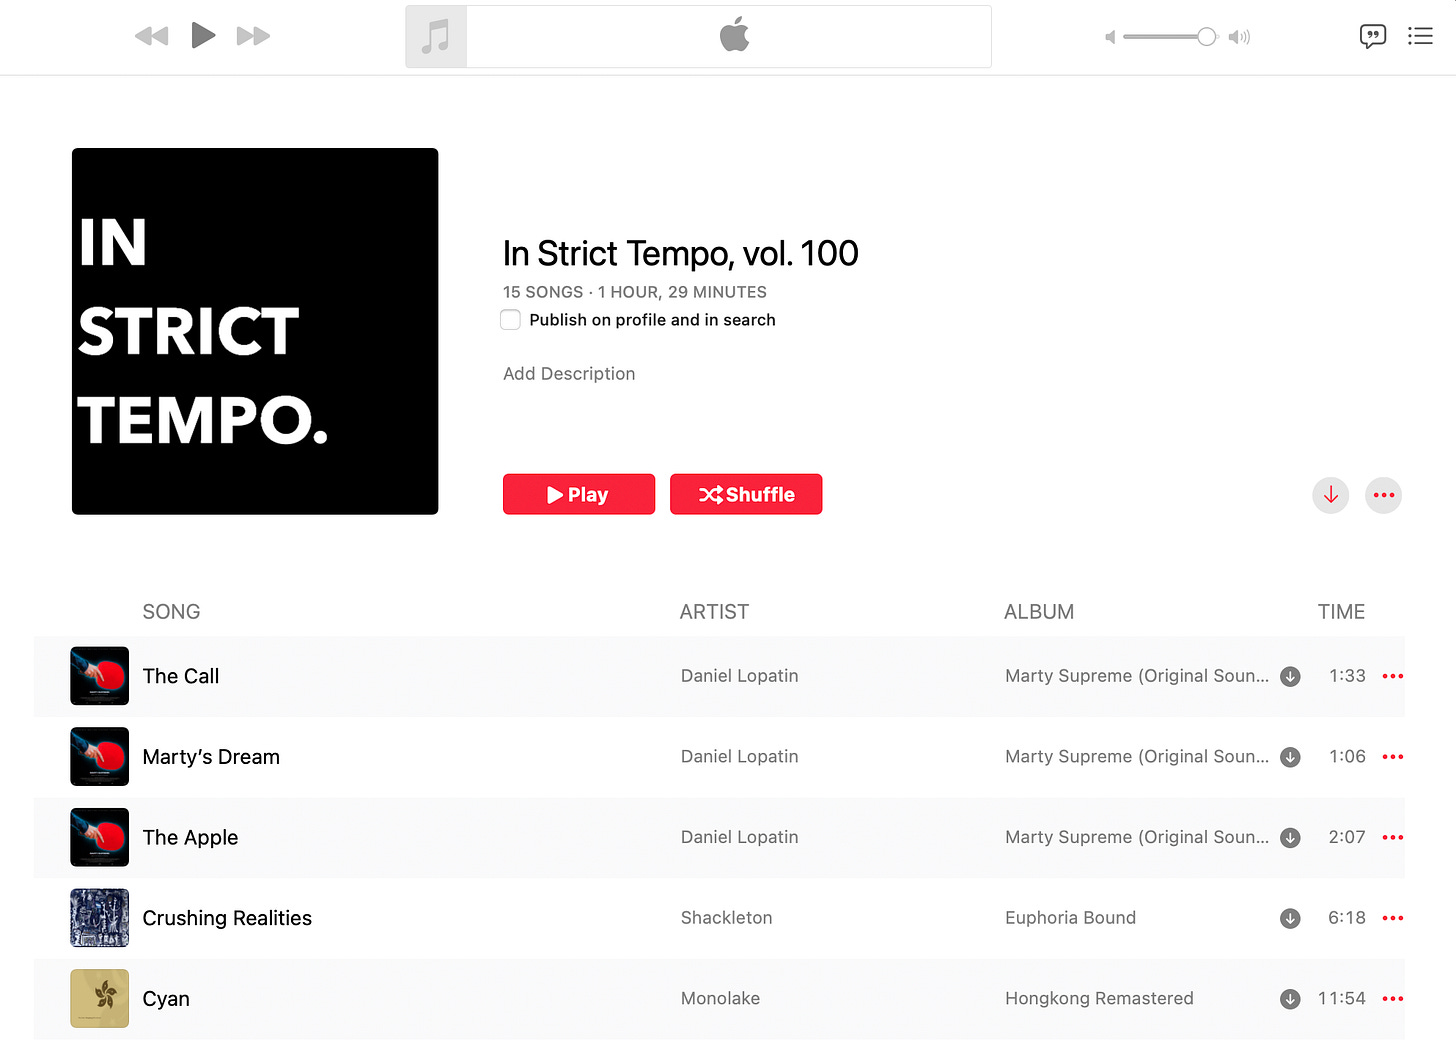Screen dimensions: 1456x1041
Task: Click the 6:18 duration of Crushing Realities
Action: pyautogui.click(x=1346, y=918)
